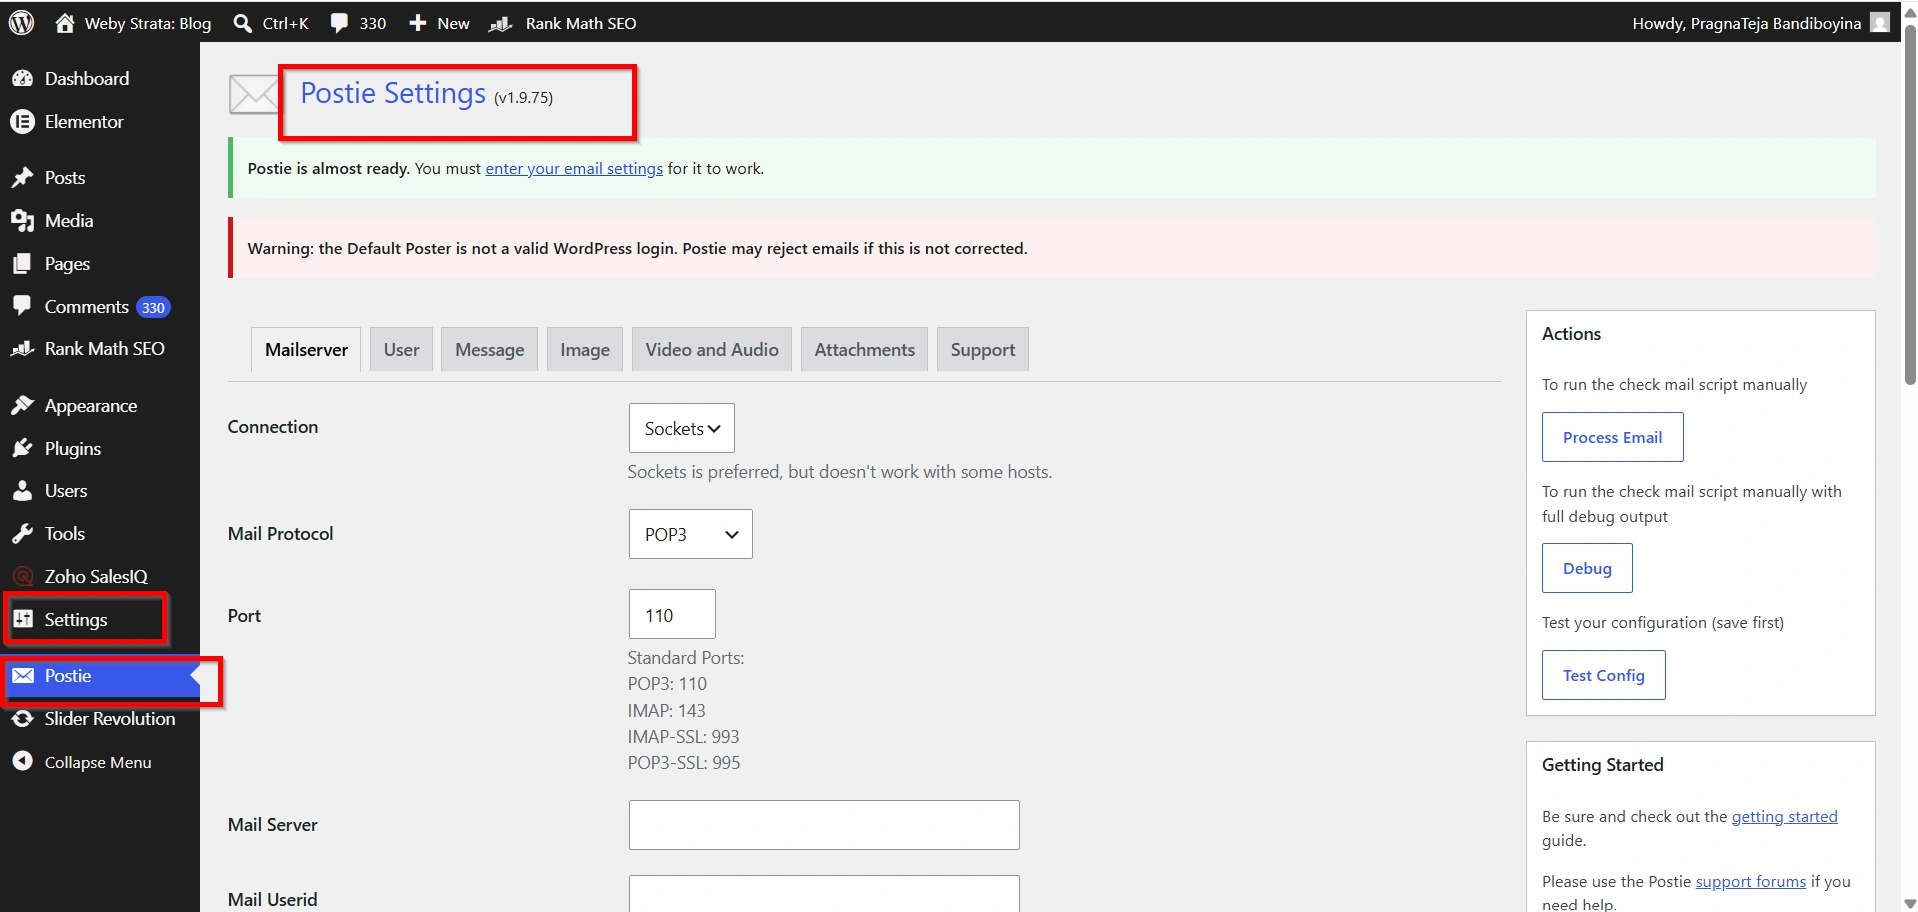Screen dimensions: 1918x912
Task: Click the Process Email button
Action: (x=1612, y=437)
